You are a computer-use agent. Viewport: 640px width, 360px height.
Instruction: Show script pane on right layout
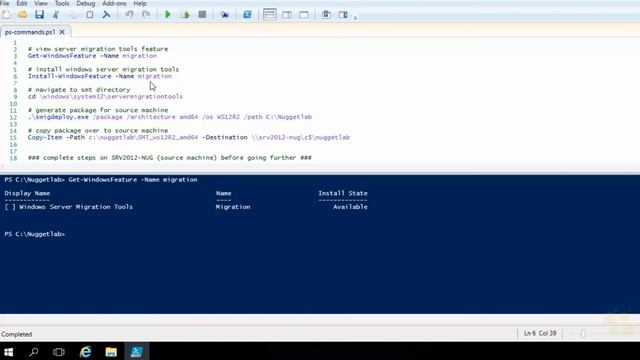click(x=287, y=15)
